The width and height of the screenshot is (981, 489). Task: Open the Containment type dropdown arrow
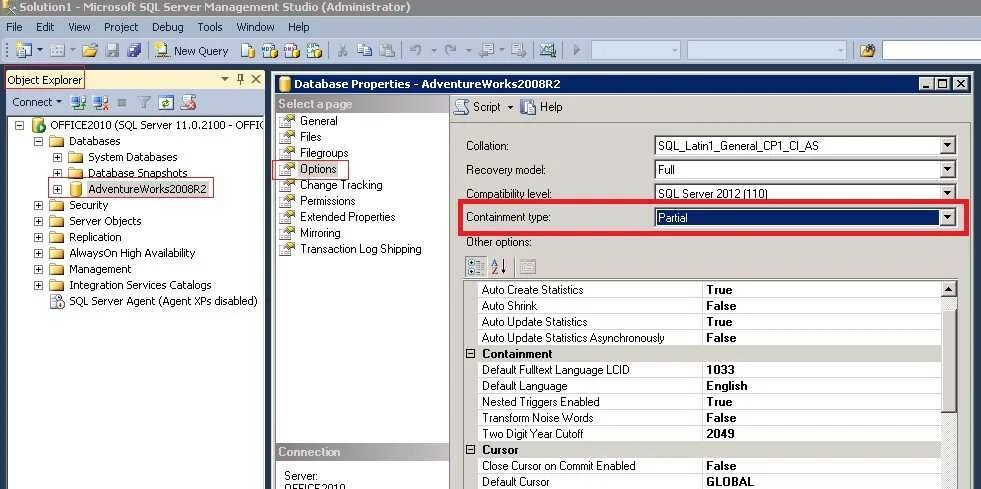tap(947, 218)
